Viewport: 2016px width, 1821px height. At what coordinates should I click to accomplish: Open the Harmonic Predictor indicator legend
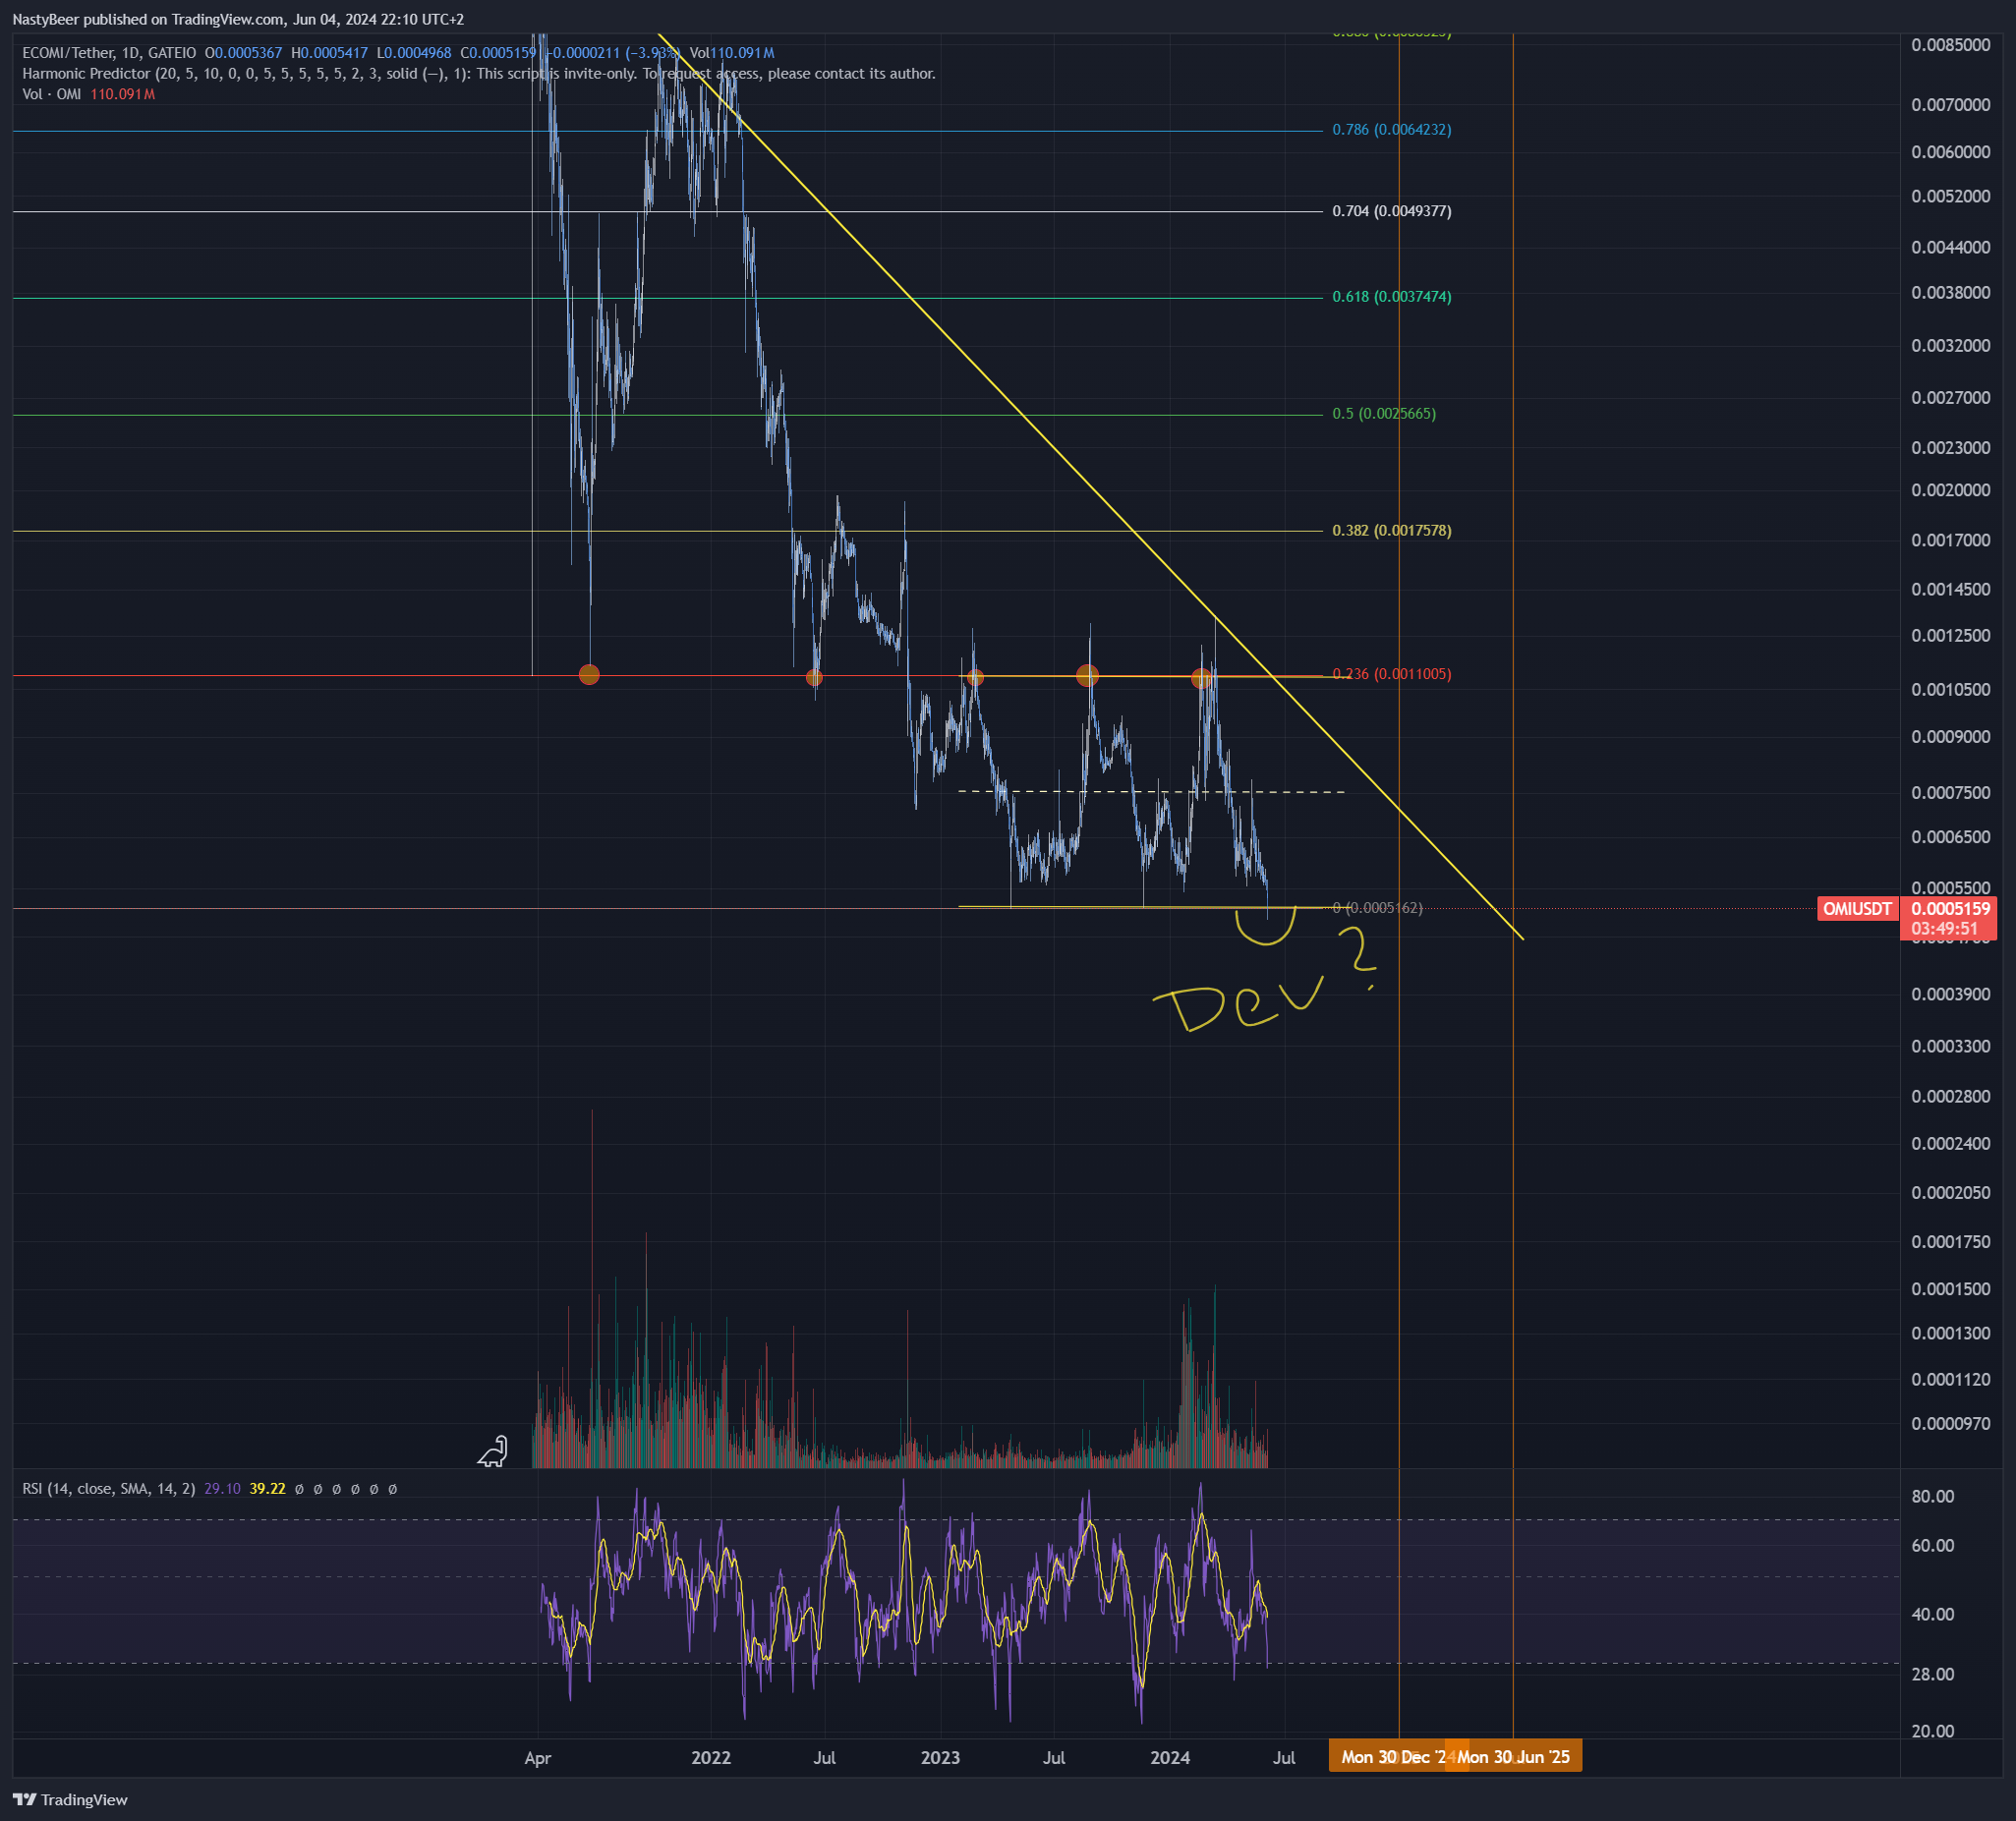click(x=479, y=74)
